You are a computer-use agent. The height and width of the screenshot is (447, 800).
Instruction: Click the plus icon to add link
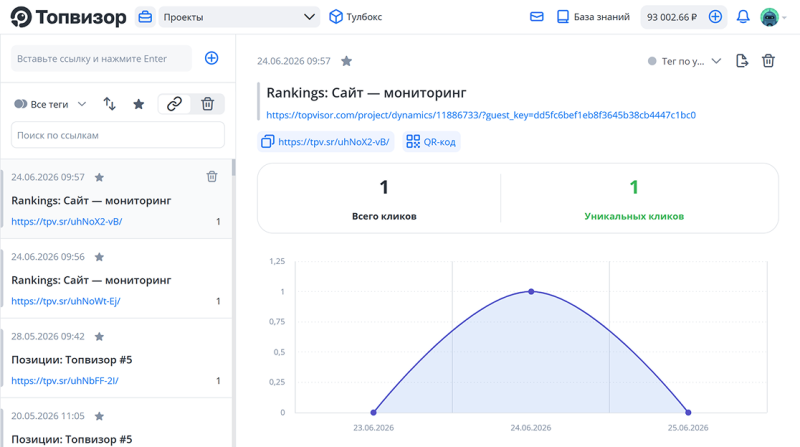click(211, 58)
